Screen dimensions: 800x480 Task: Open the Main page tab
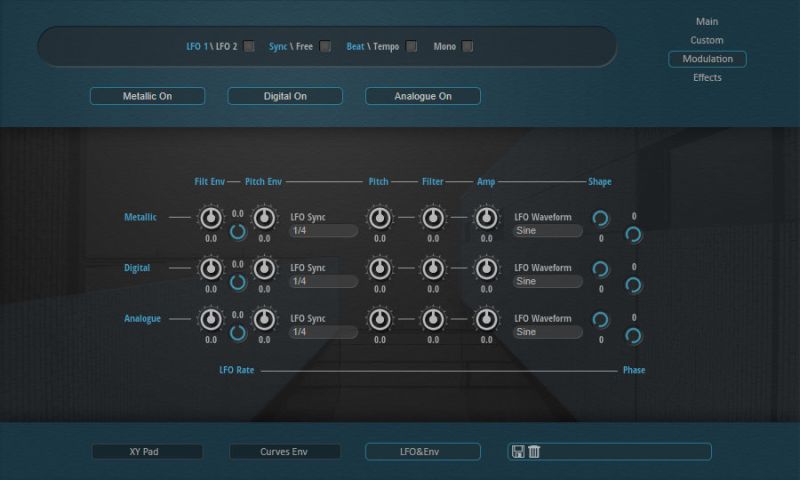tap(707, 21)
